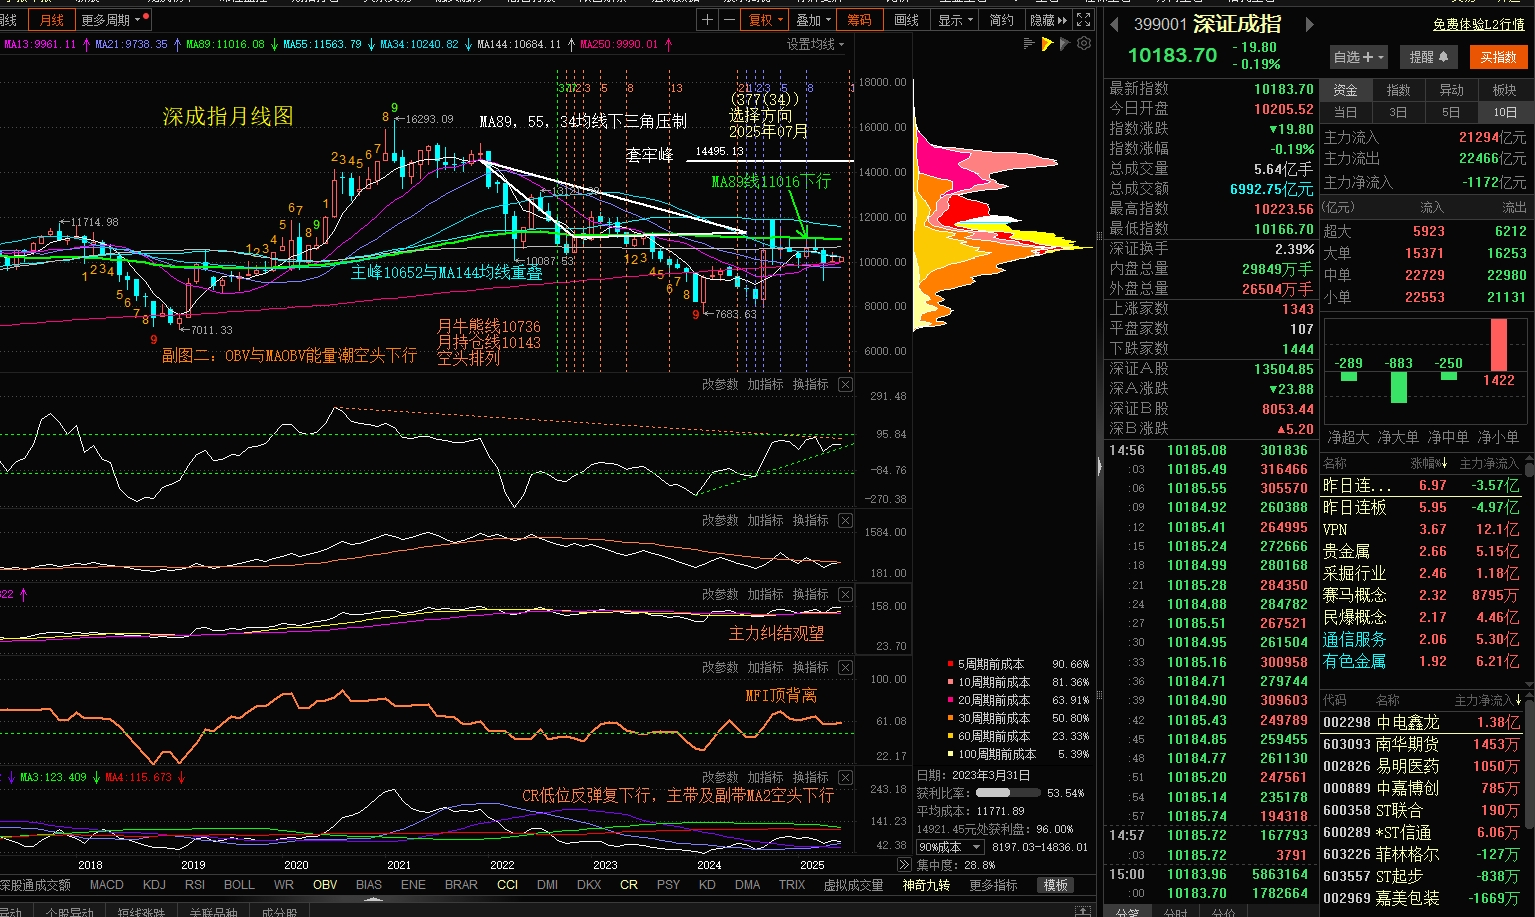Click bottom-right pop-out panel icon
1535x917 pixels.
pos(1083,911)
